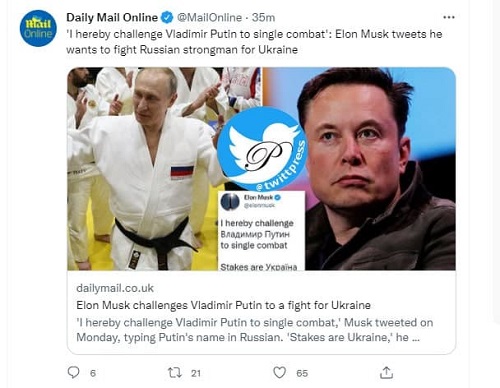Image resolution: width=500 pixels, height=388 pixels.
Task: Click the embedded tweet screenshot in the image
Action: point(262,231)
